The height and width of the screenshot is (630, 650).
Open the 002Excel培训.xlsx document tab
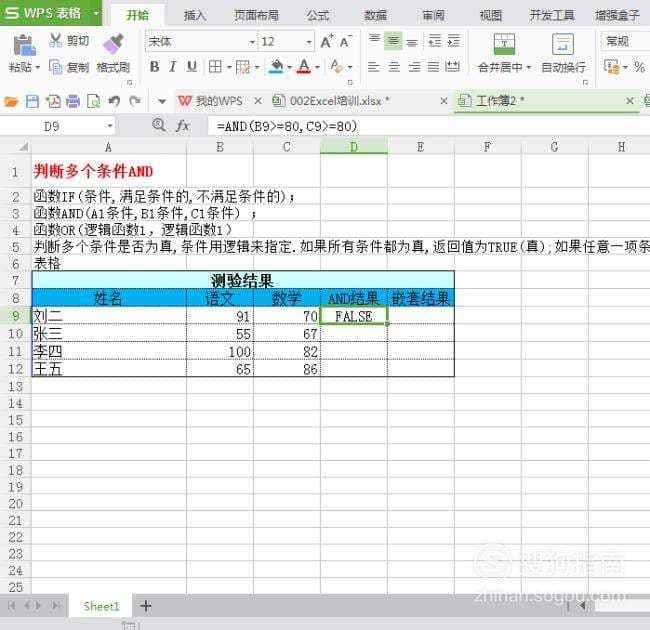(x=339, y=101)
